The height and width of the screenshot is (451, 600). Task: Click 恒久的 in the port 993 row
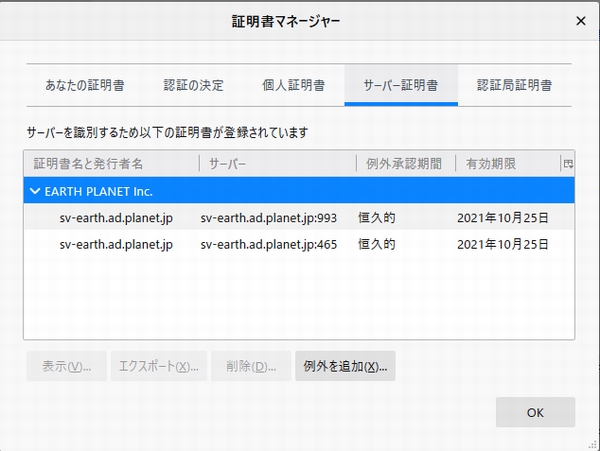point(377,218)
